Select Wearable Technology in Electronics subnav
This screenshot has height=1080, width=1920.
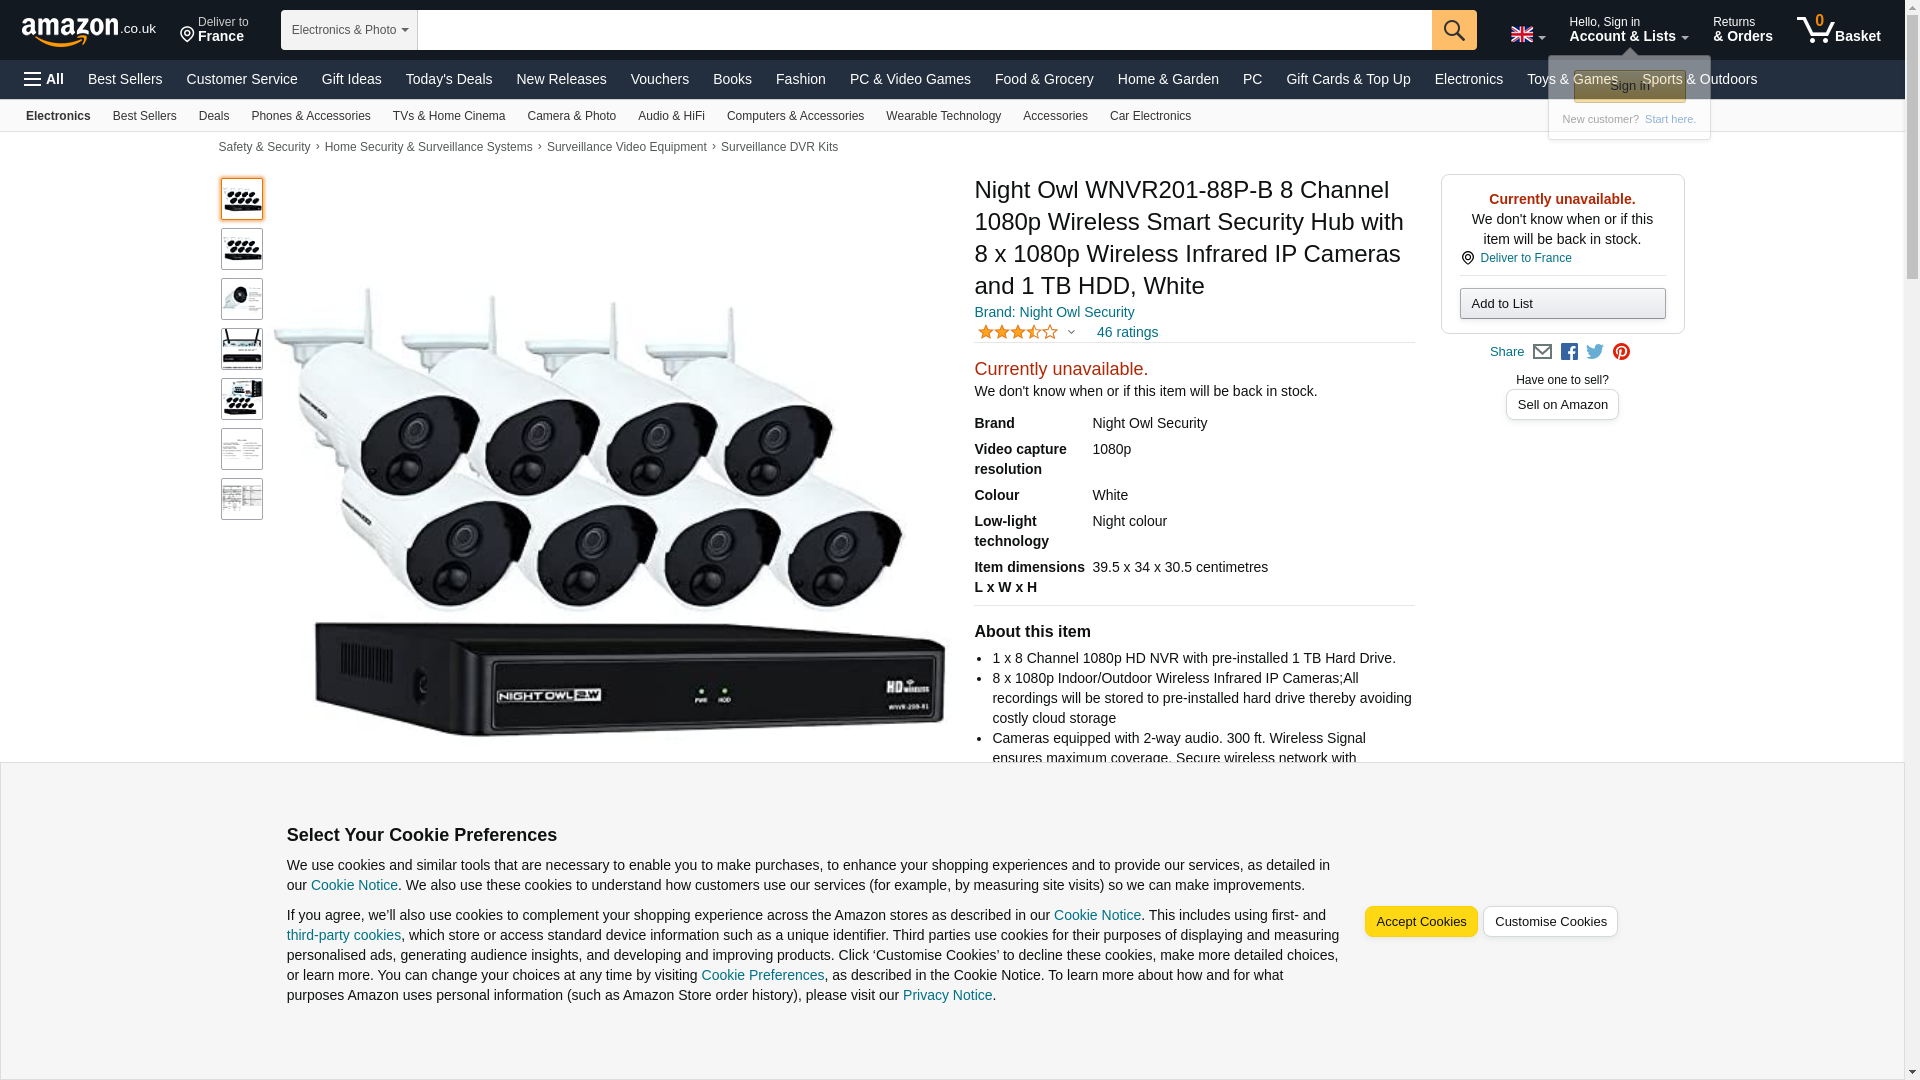(x=943, y=116)
